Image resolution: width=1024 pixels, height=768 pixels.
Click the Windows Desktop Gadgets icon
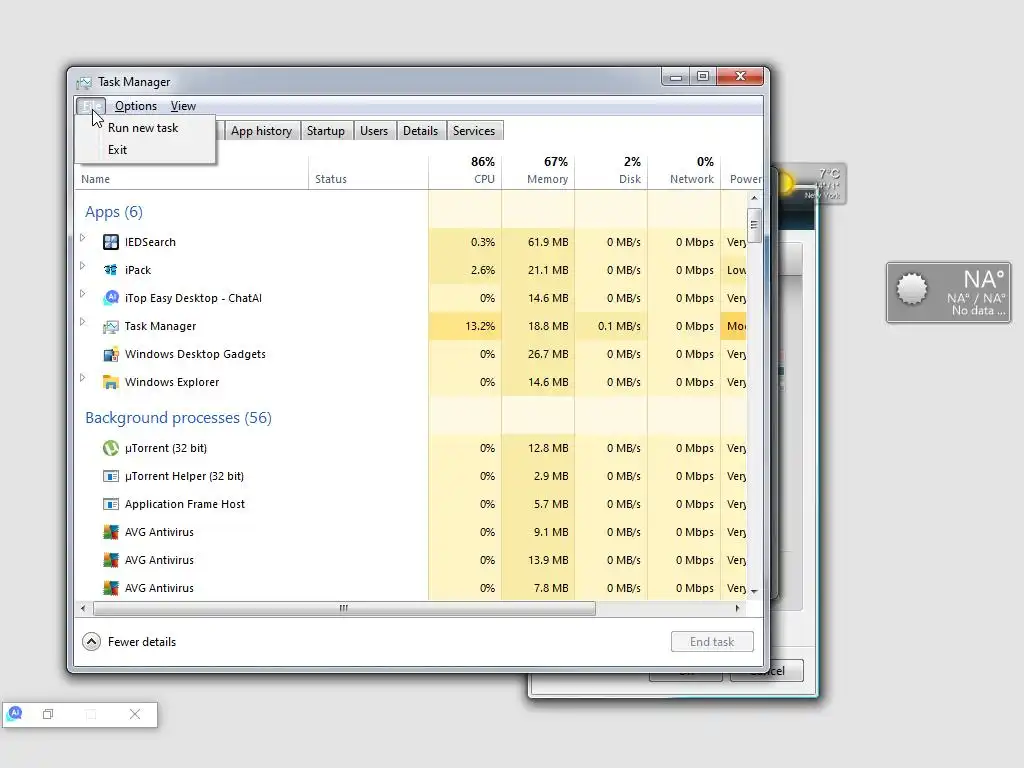click(111, 355)
